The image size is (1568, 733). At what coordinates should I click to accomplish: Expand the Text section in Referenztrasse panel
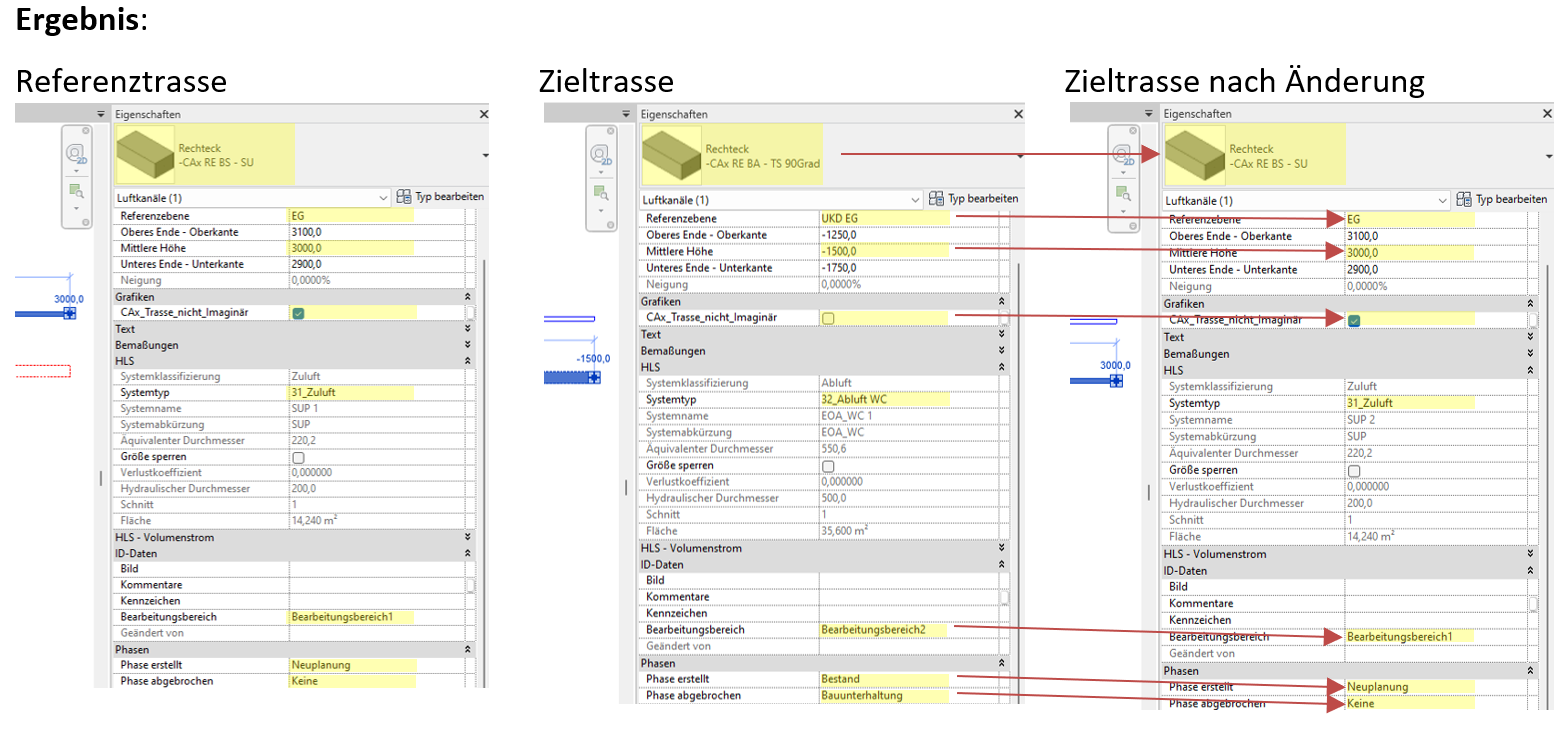468,329
